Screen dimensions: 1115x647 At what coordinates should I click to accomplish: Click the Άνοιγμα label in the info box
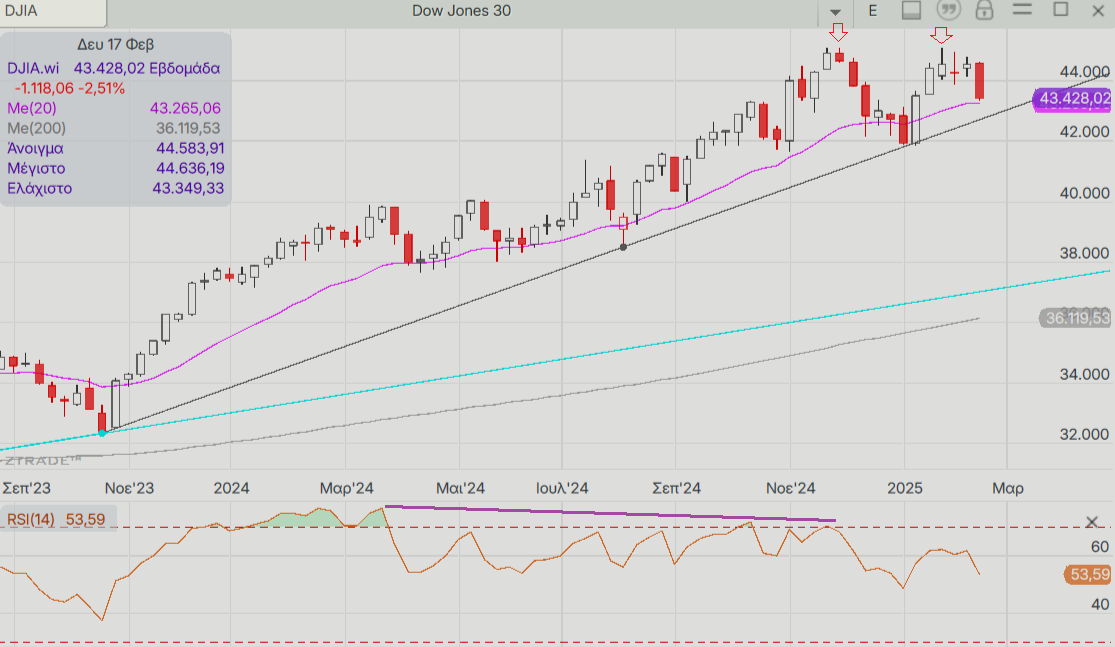pos(36,149)
